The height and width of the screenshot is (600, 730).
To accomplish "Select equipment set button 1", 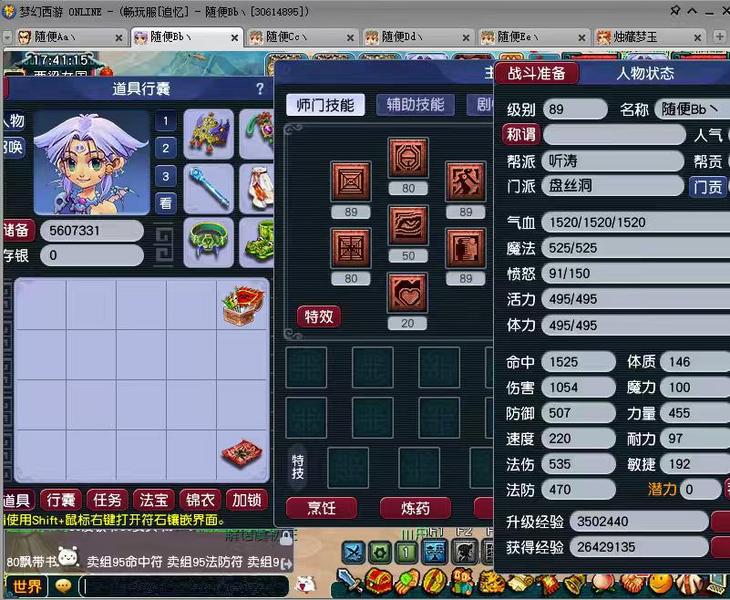I will (x=166, y=121).
